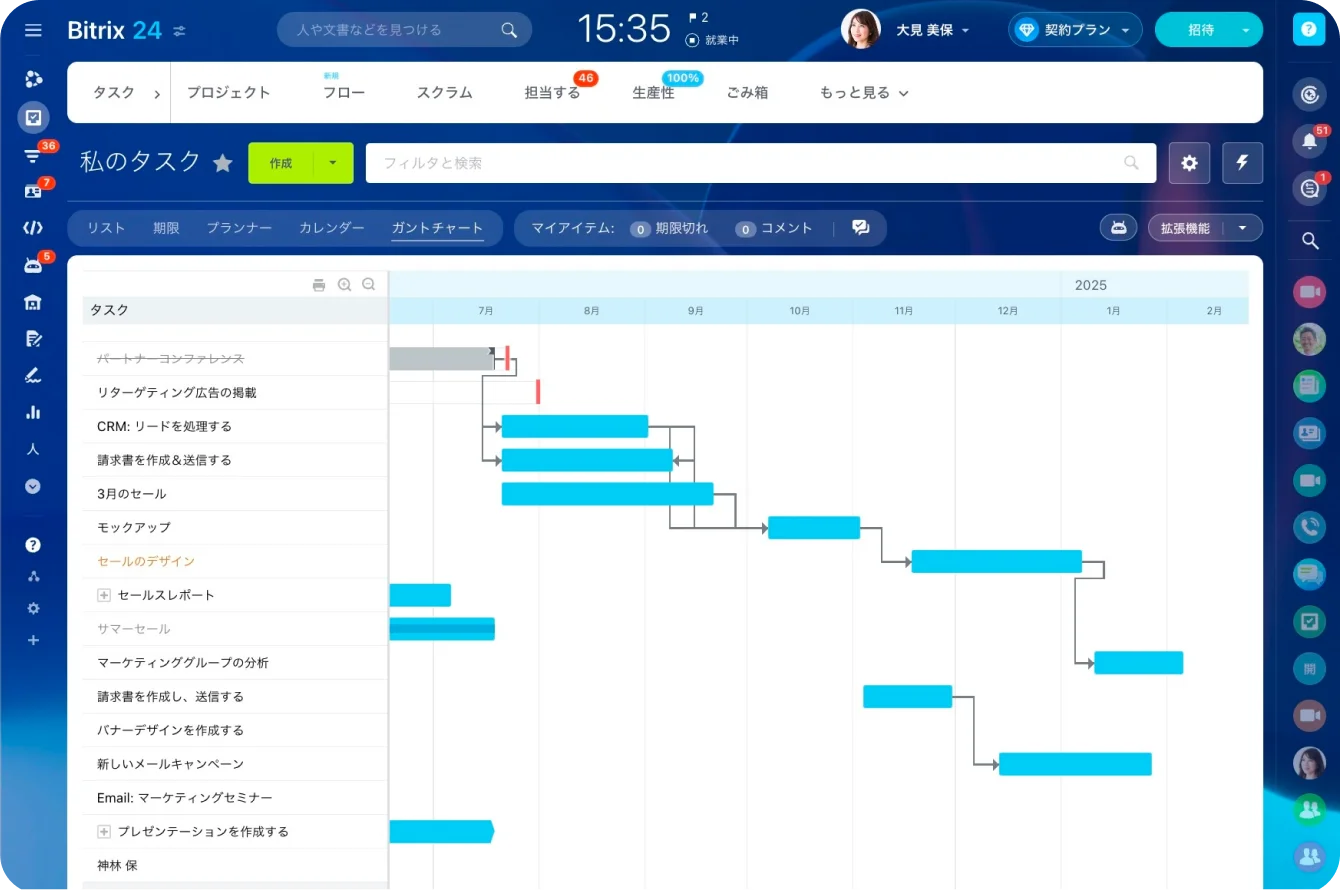Open the スクラム menu item
The width and height of the screenshot is (1340, 894).
click(x=444, y=92)
